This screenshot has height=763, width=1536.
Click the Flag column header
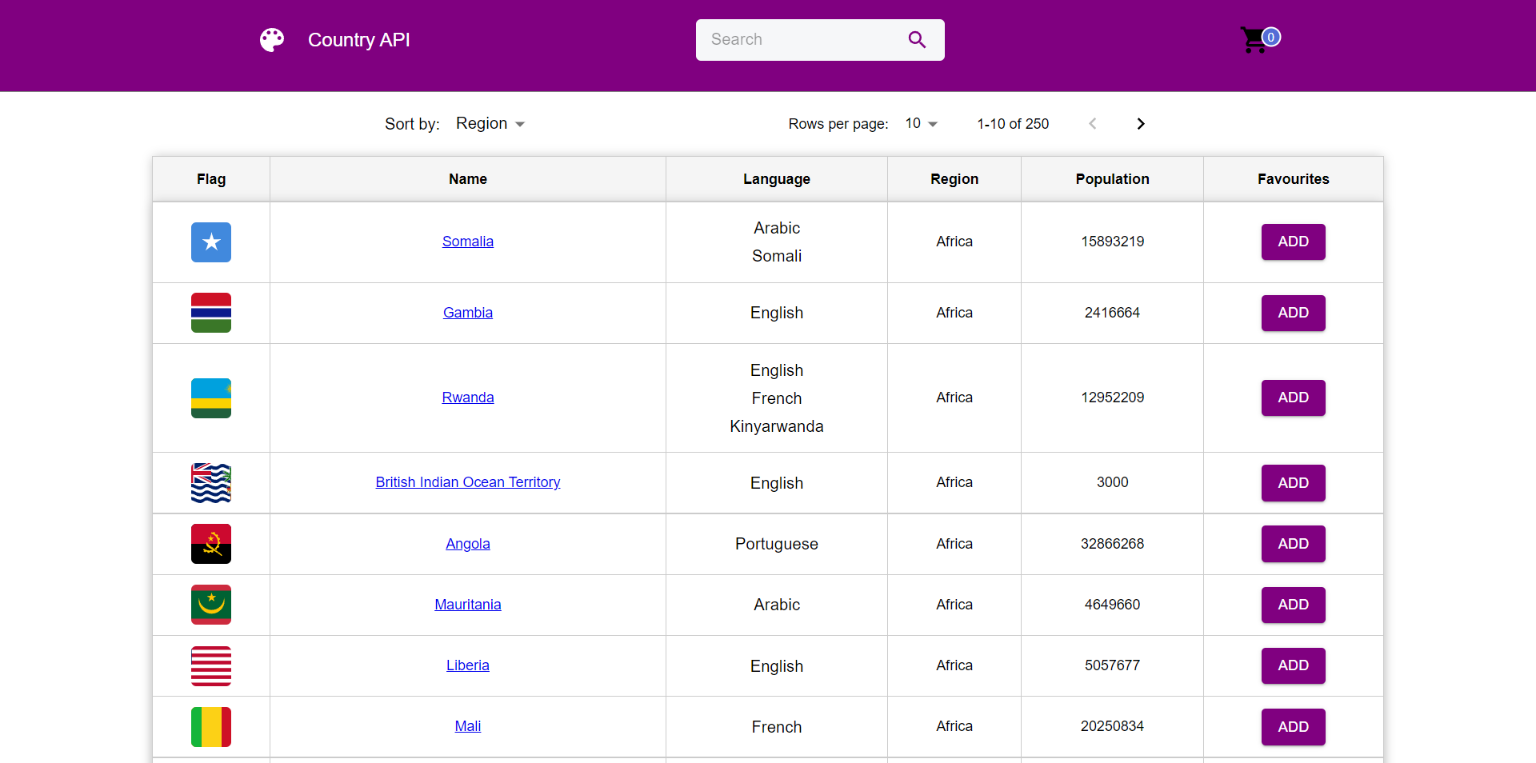pos(211,179)
